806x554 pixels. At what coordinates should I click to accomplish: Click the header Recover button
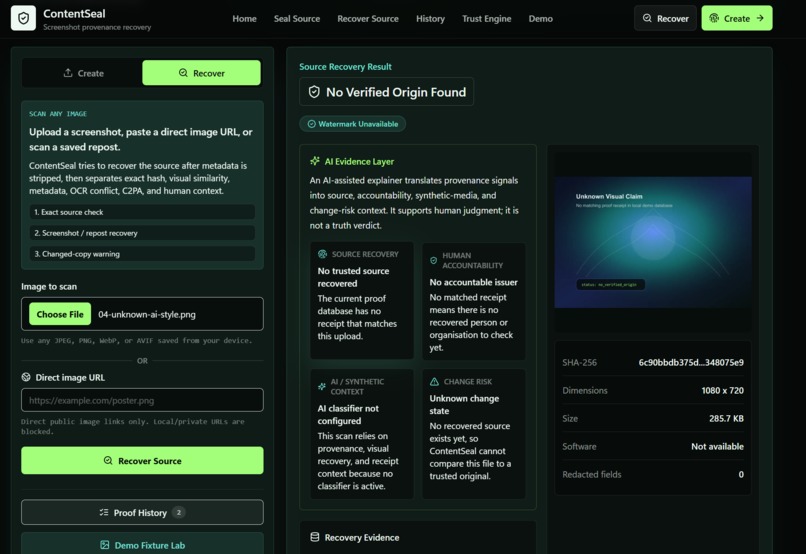665,19
